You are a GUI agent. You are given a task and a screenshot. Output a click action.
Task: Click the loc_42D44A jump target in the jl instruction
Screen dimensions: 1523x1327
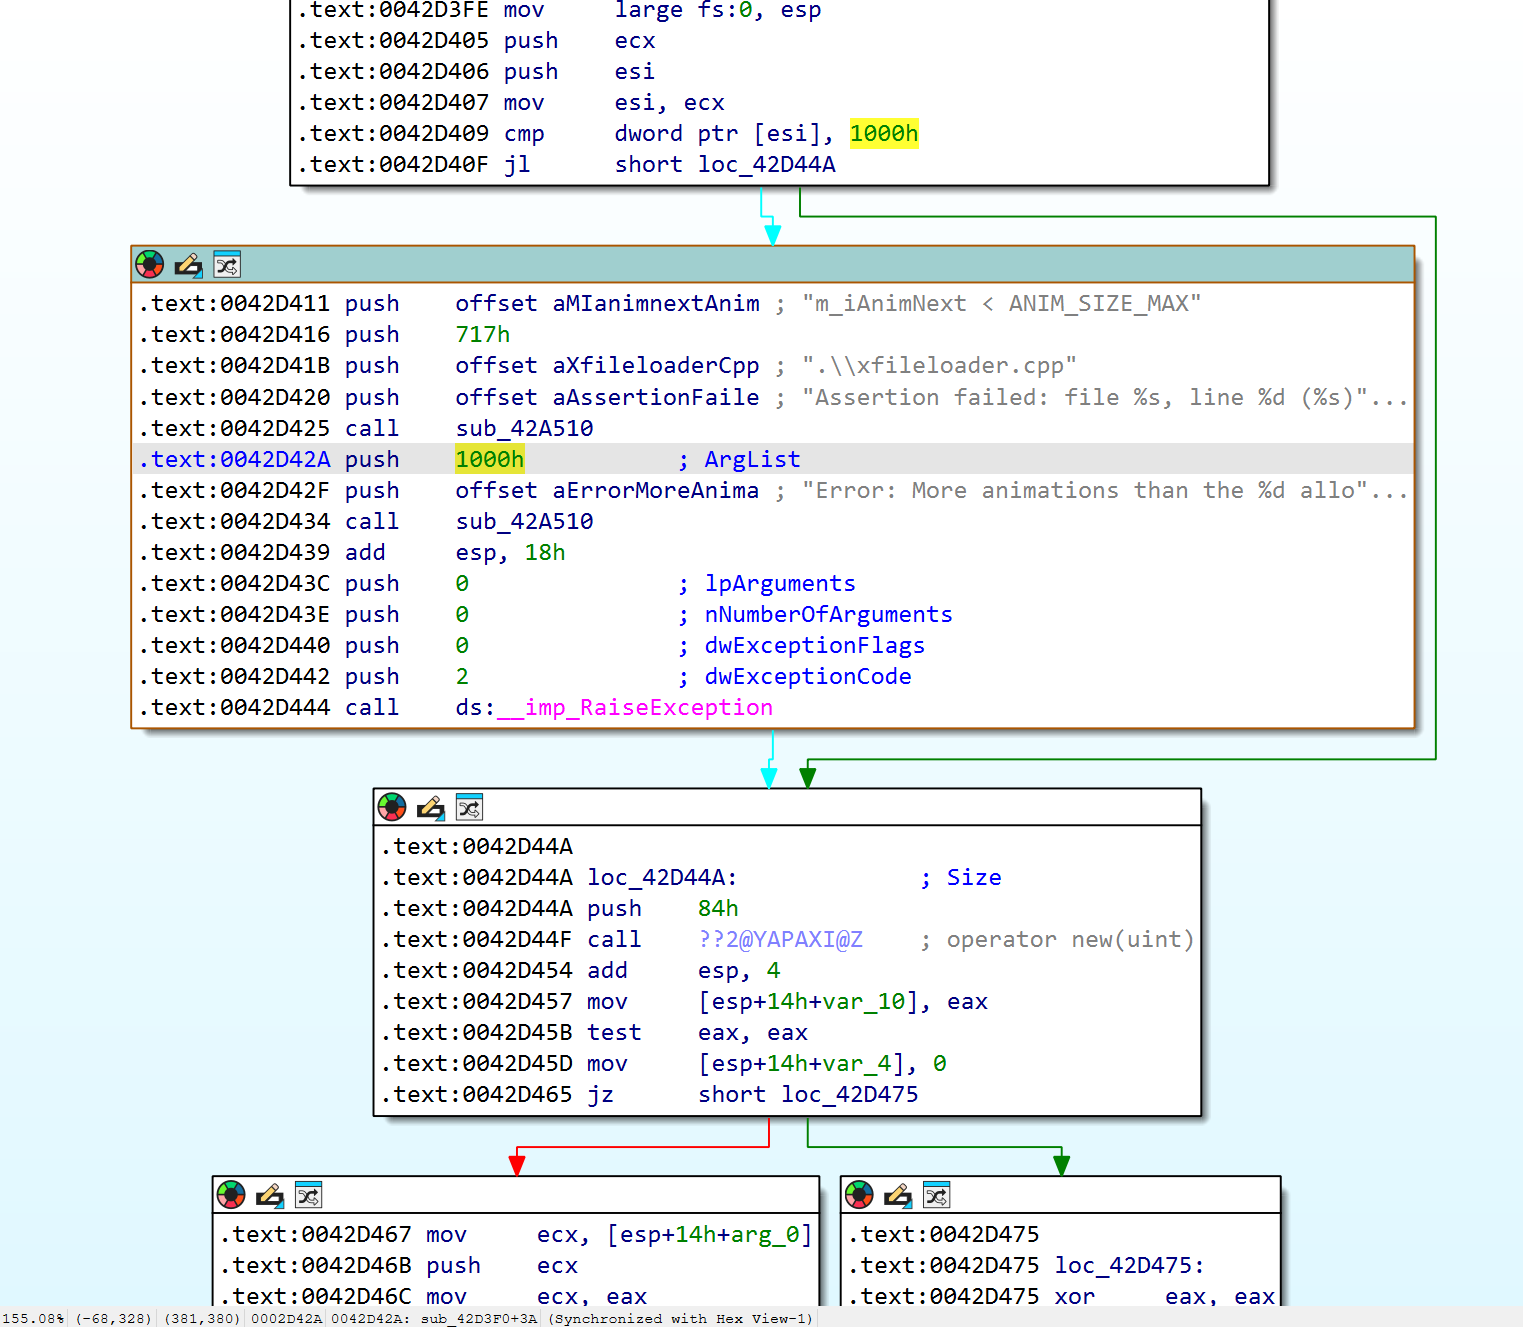(767, 165)
